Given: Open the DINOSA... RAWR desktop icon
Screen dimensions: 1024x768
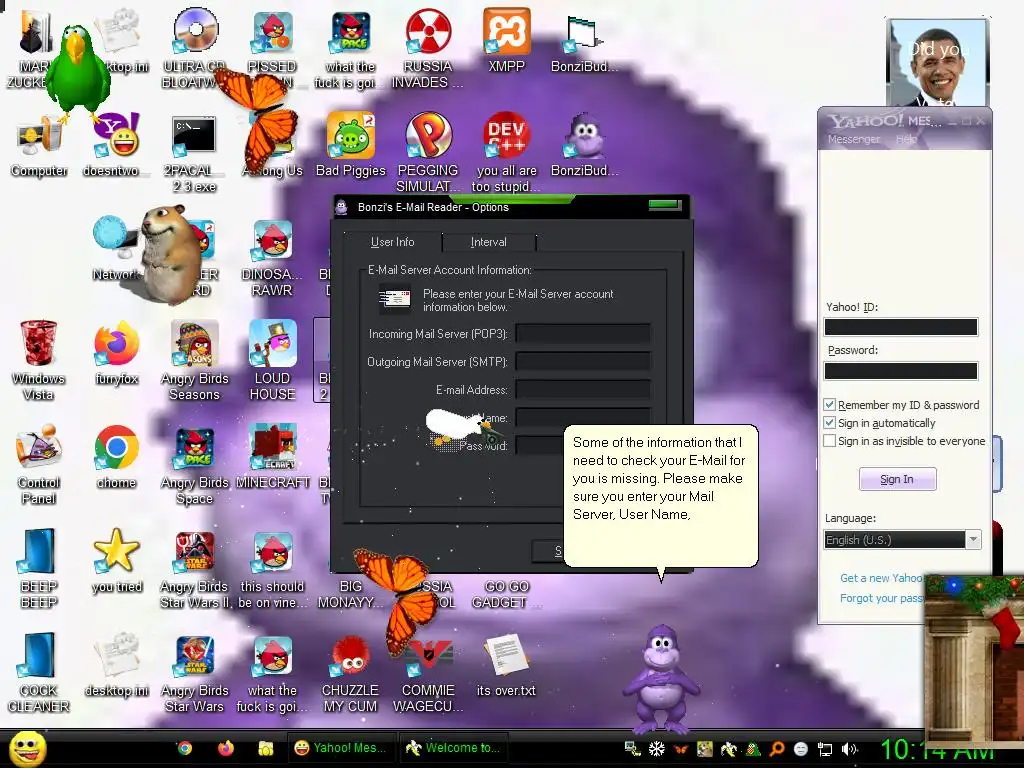Looking at the screenshot, I should (272, 256).
